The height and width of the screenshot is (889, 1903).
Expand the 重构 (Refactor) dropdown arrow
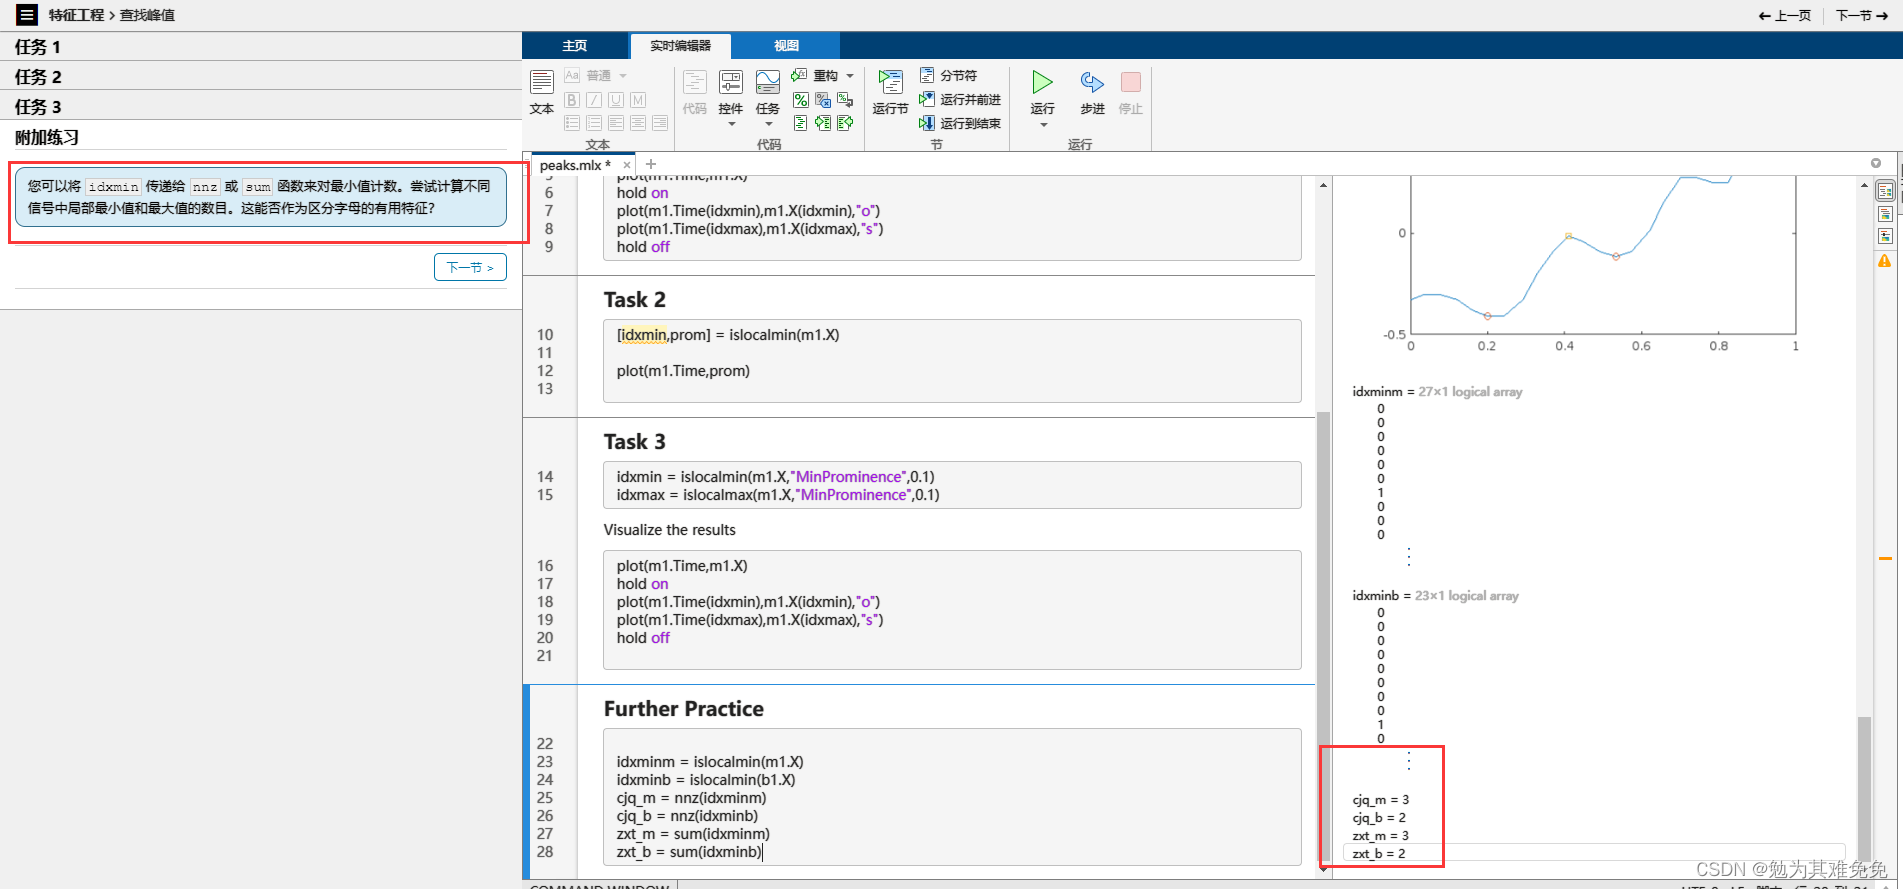pos(850,76)
